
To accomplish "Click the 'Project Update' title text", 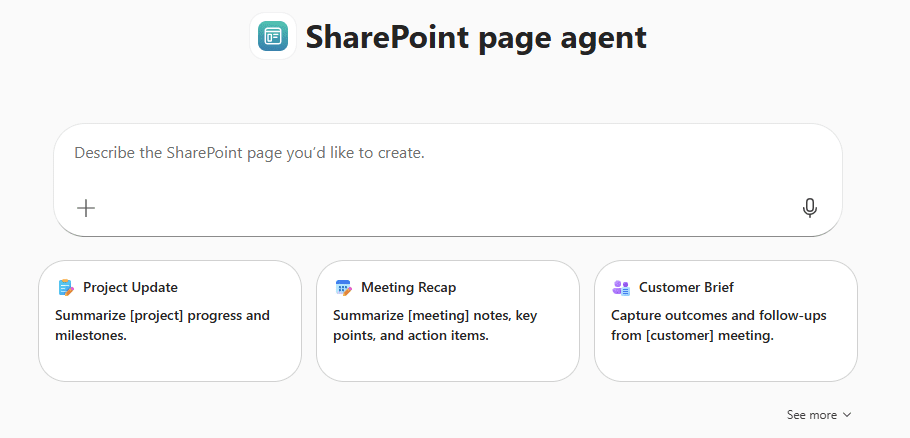I will [130, 287].
